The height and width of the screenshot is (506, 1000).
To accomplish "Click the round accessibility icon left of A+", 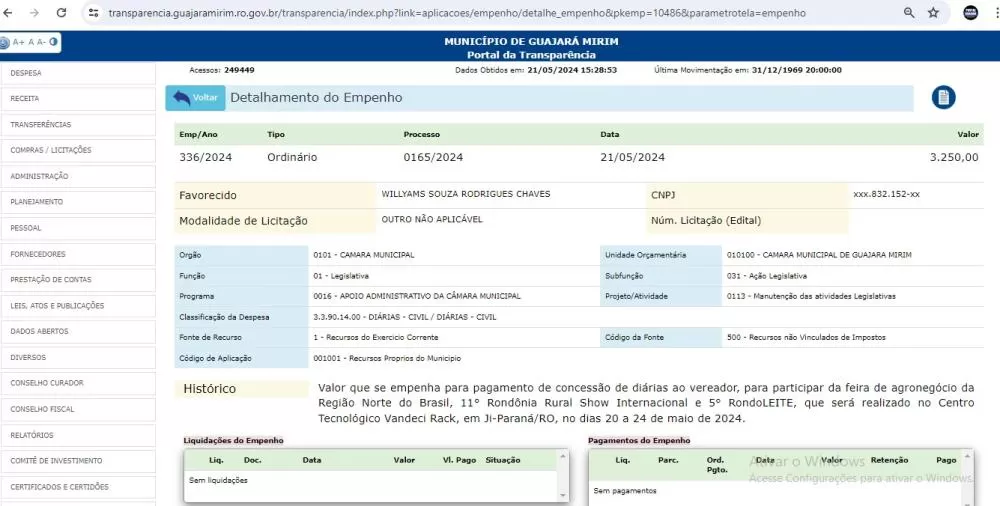I will pyautogui.click(x=4, y=42).
